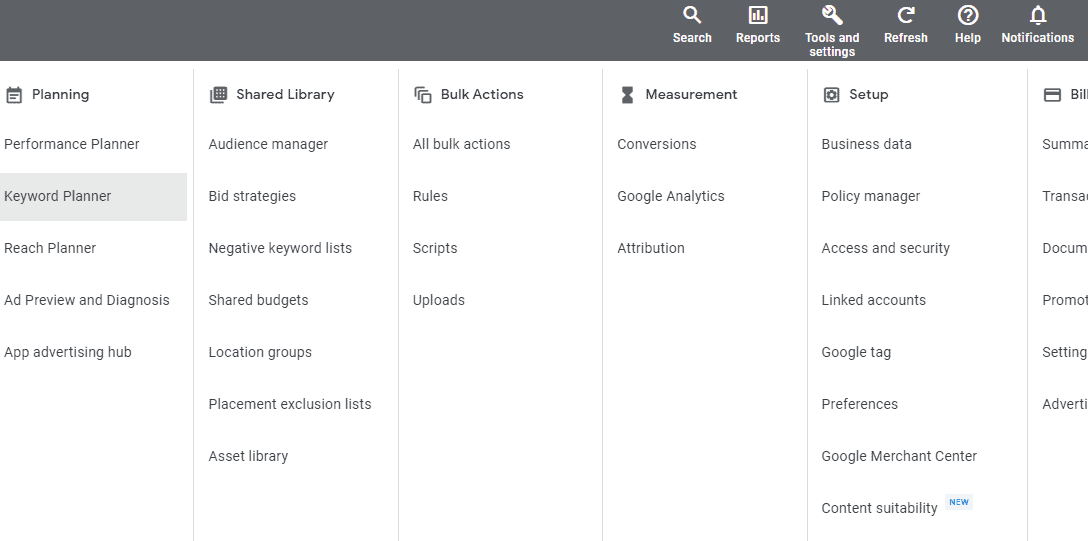Open Performance Planner
1088x541 pixels.
pyautogui.click(x=71, y=144)
